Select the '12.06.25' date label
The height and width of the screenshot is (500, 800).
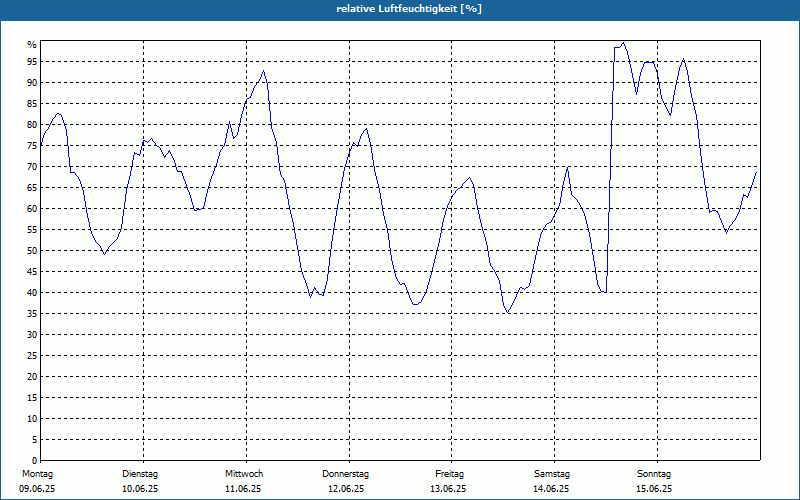pyautogui.click(x=346, y=489)
